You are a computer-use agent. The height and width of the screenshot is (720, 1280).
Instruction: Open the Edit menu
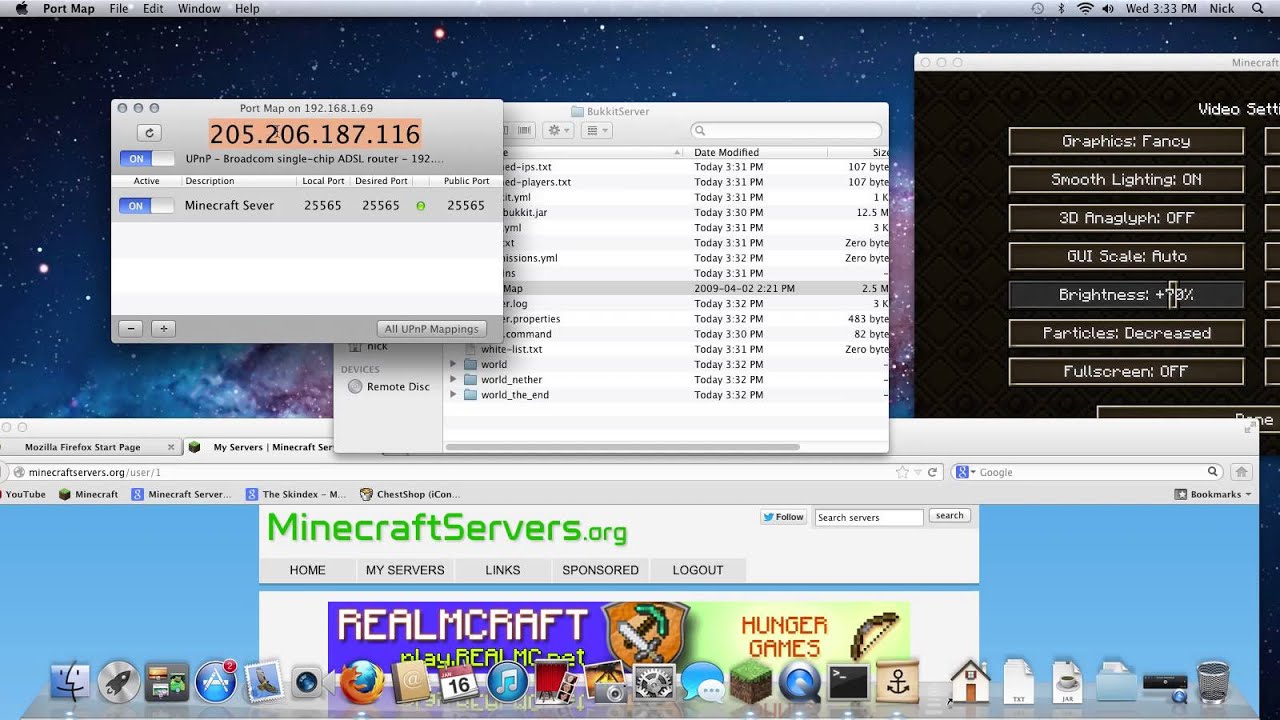[153, 8]
